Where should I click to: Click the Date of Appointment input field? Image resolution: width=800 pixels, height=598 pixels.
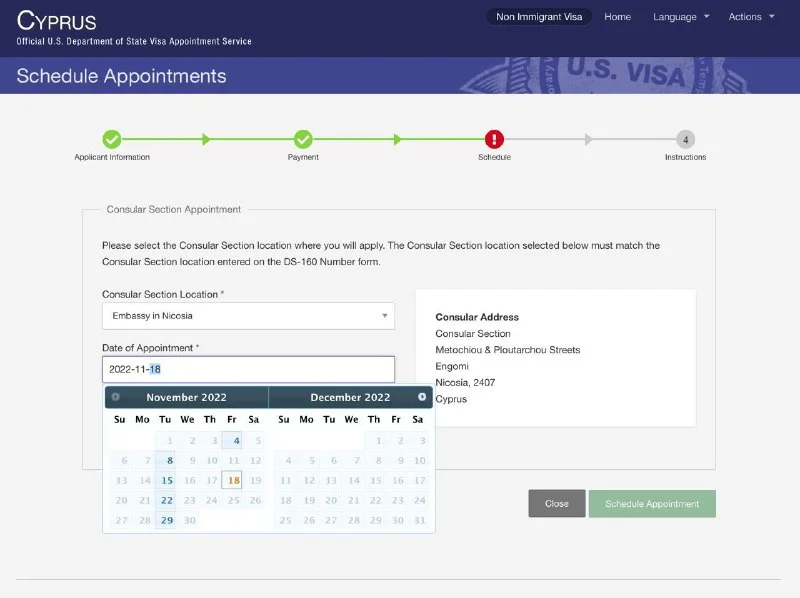248,369
